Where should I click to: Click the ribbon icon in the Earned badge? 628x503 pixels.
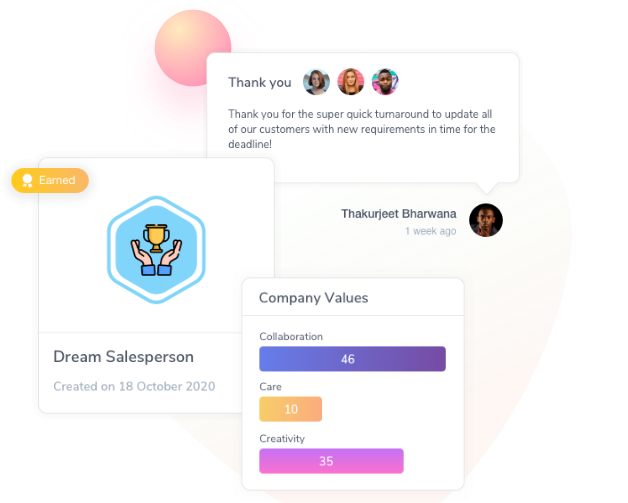(27, 181)
